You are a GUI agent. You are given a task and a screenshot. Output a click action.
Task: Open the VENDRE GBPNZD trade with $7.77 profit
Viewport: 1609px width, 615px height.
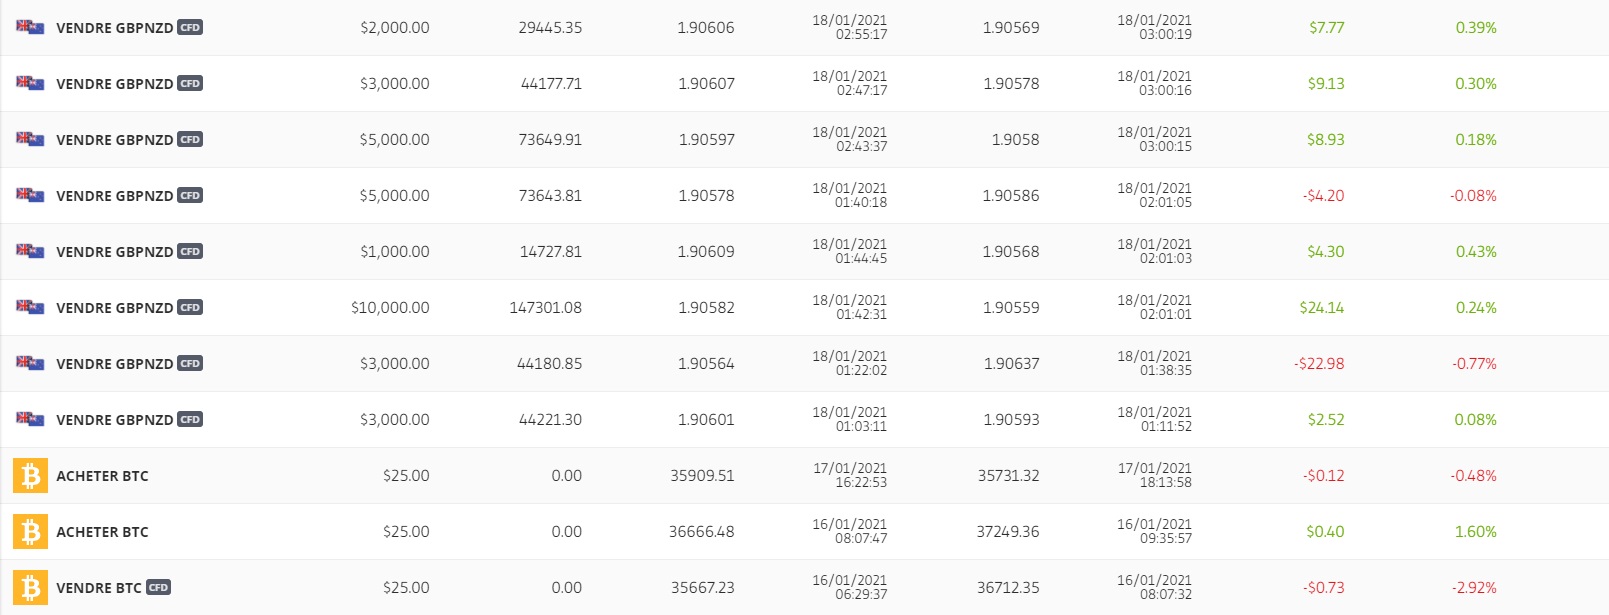click(114, 28)
